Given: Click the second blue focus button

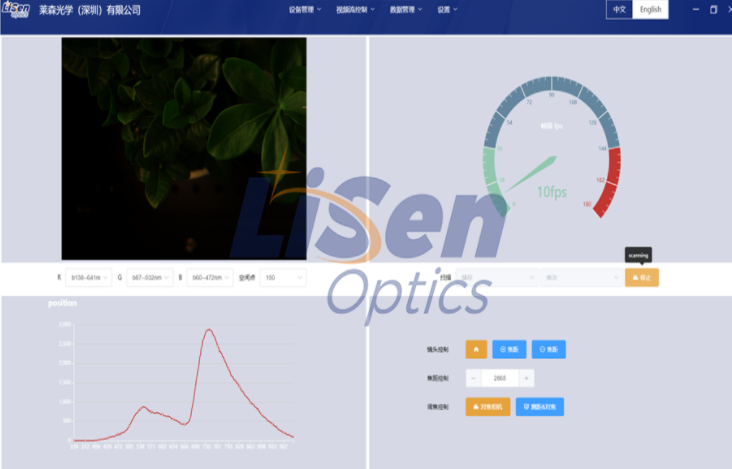Looking at the screenshot, I should click(x=549, y=349).
